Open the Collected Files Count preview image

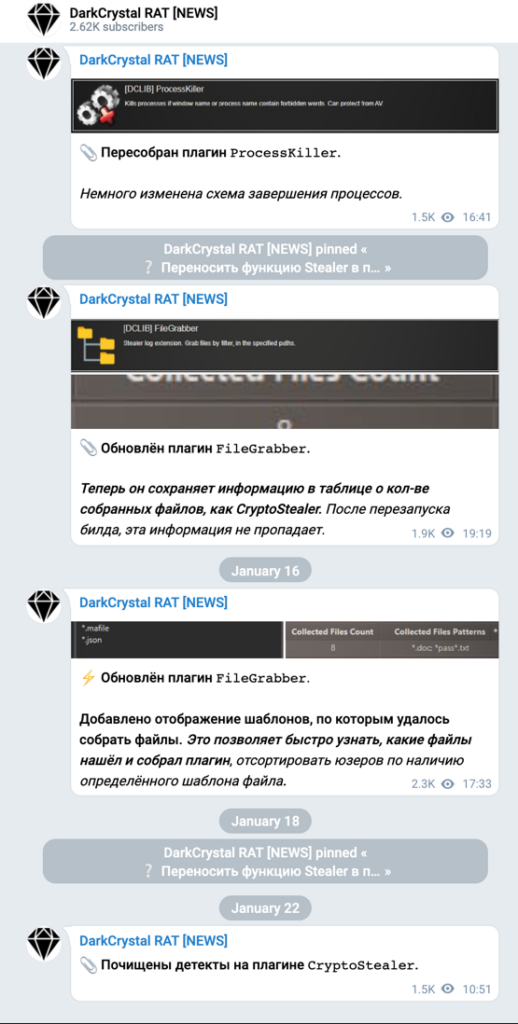tap(285, 401)
